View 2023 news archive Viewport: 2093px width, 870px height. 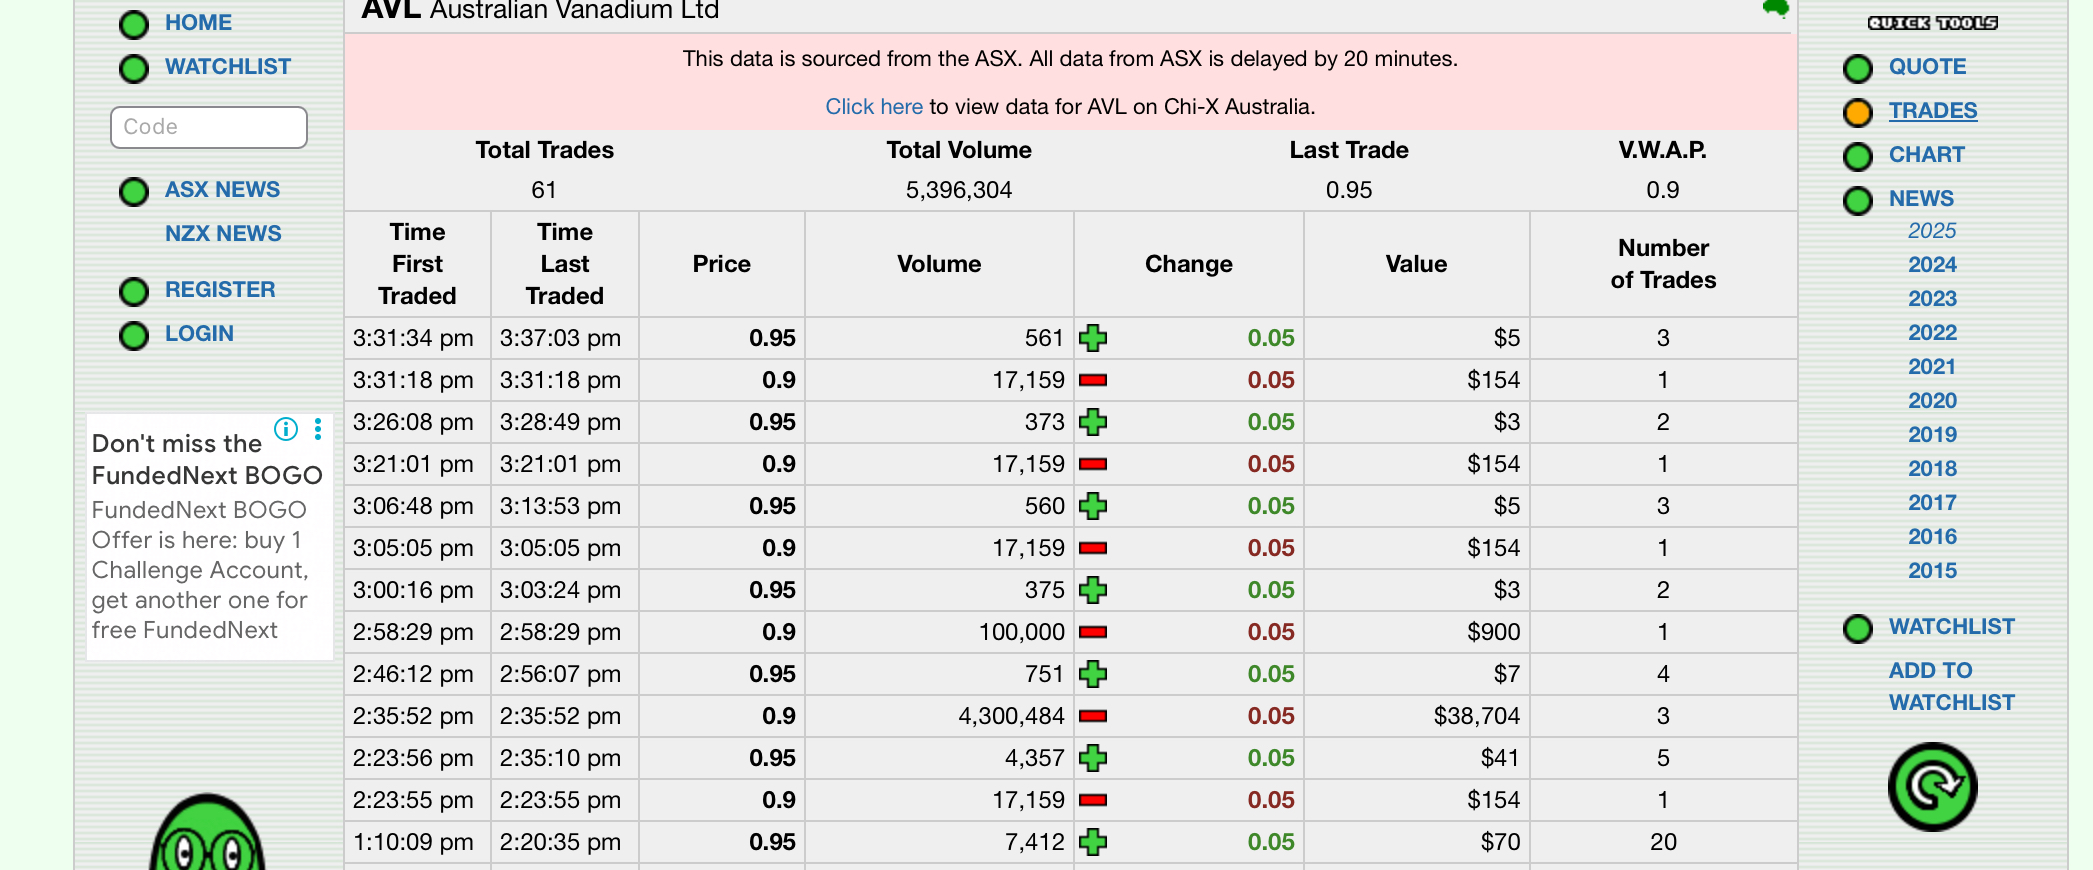point(1932,298)
